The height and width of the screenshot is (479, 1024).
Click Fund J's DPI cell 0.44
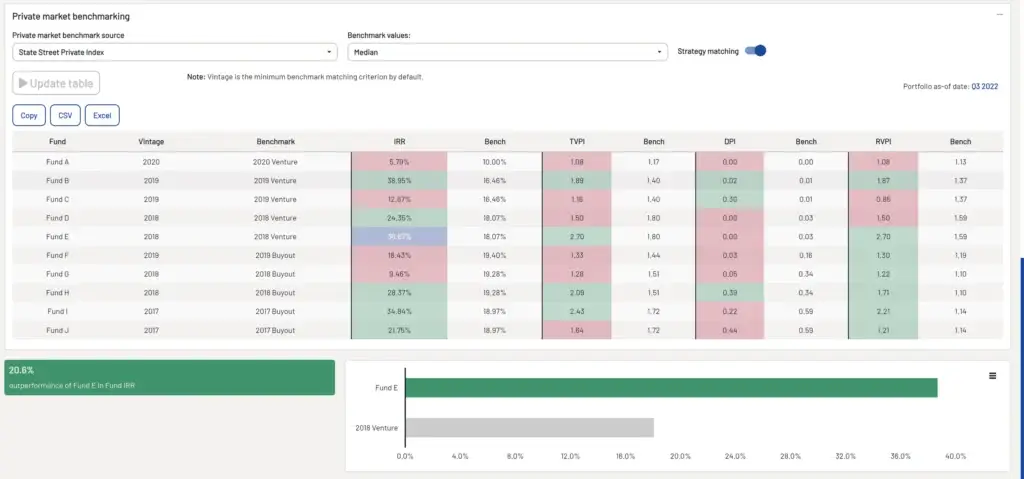click(x=729, y=331)
